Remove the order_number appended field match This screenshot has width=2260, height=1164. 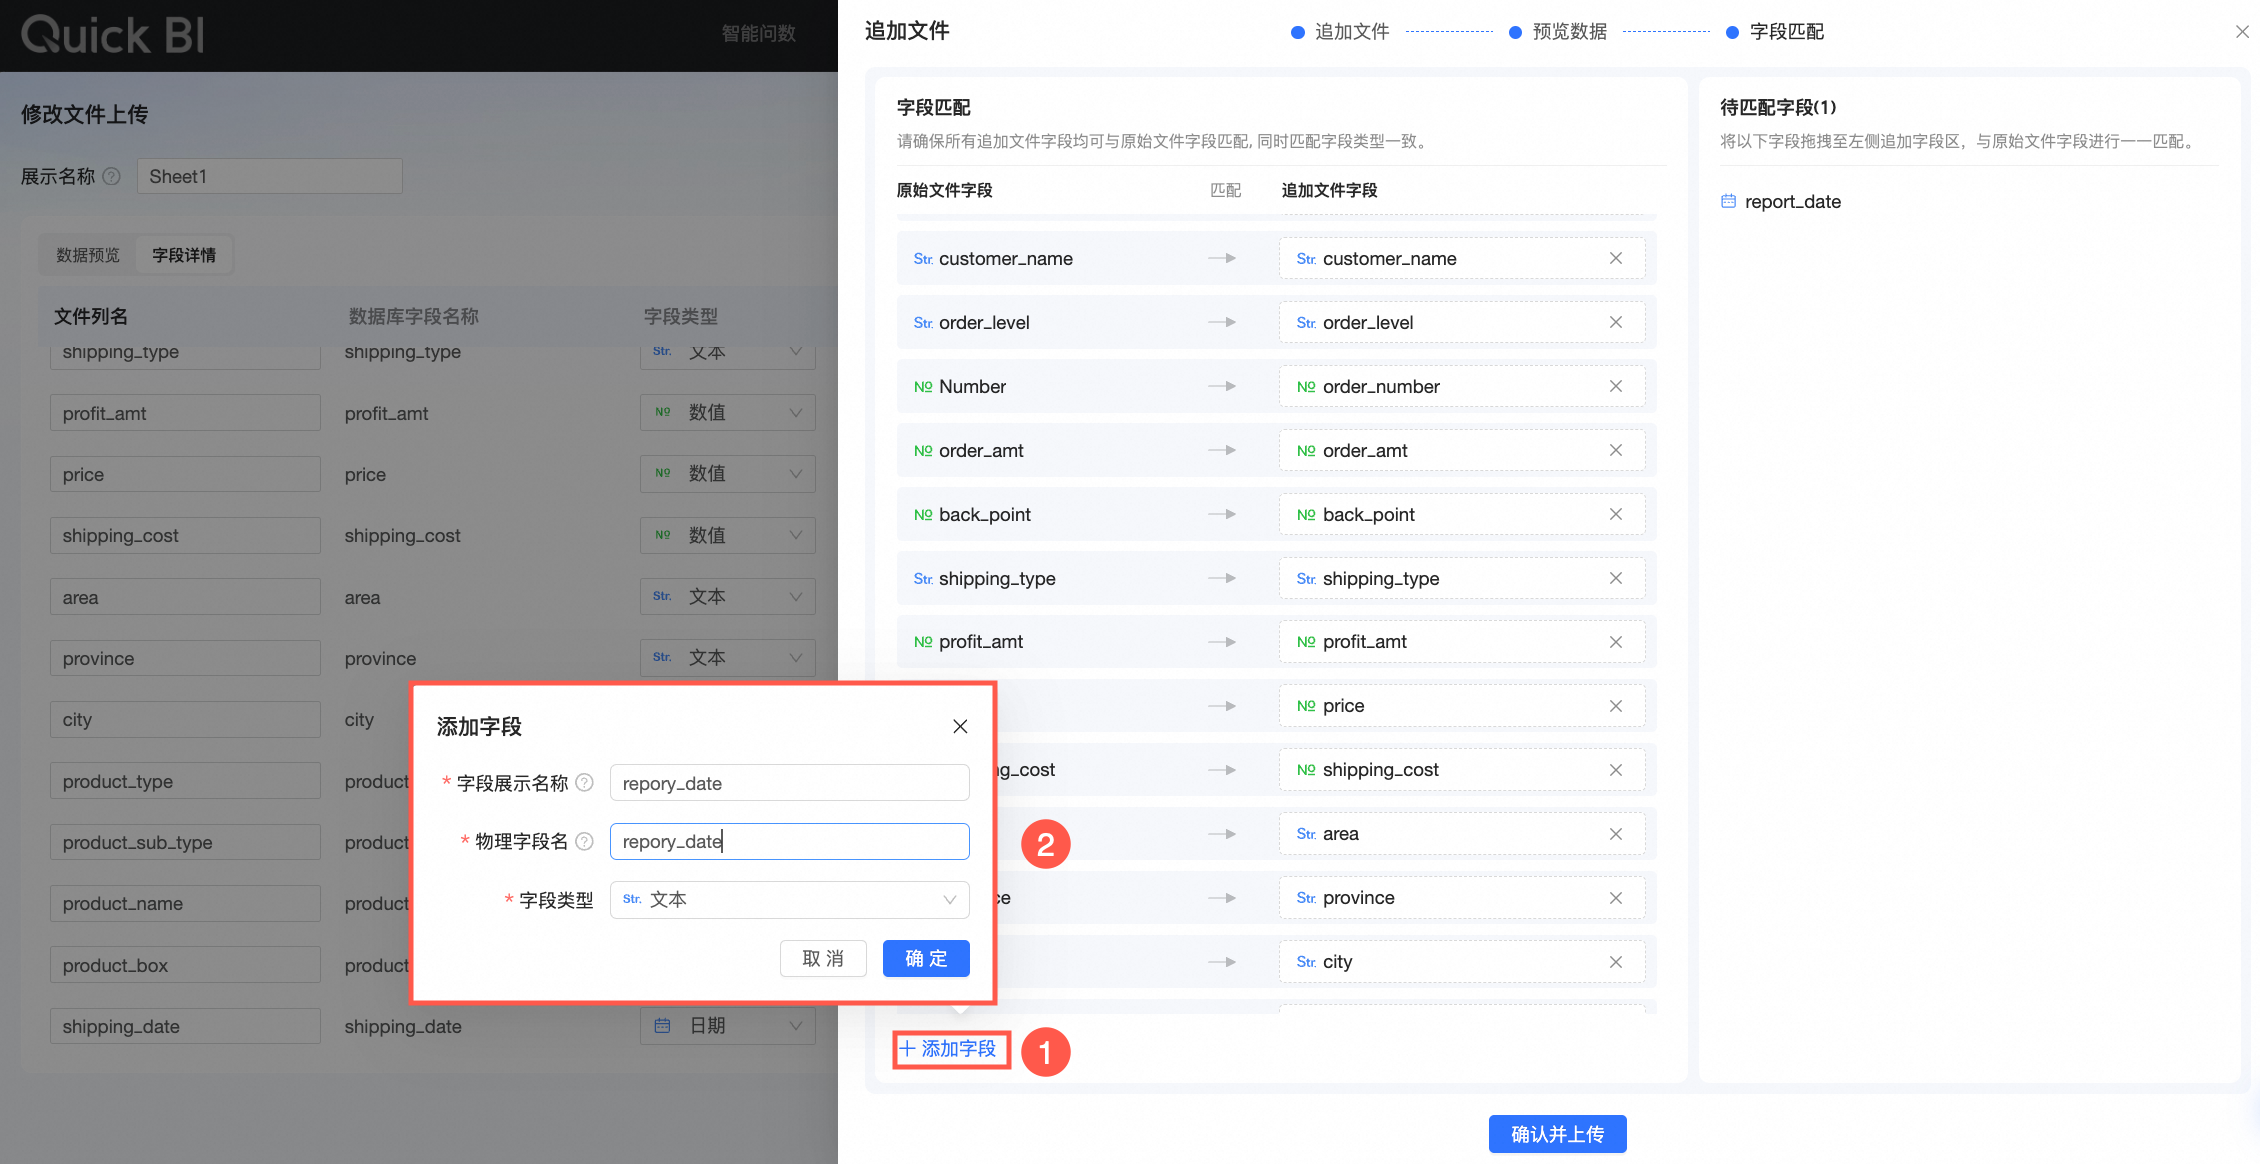click(1615, 387)
